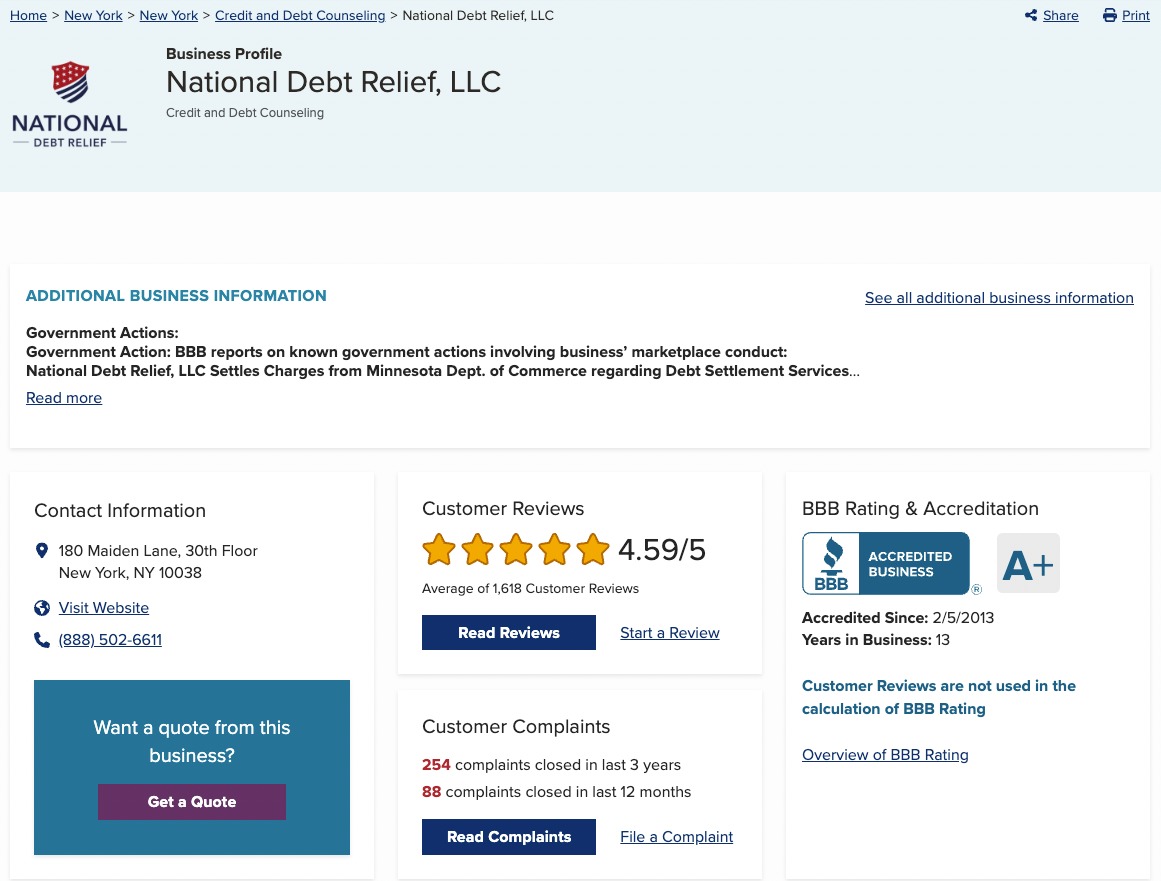Click the globe icon next to Visit Website
The width and height of the screenshot is (1161, 881).
click(x=42, y=607)
